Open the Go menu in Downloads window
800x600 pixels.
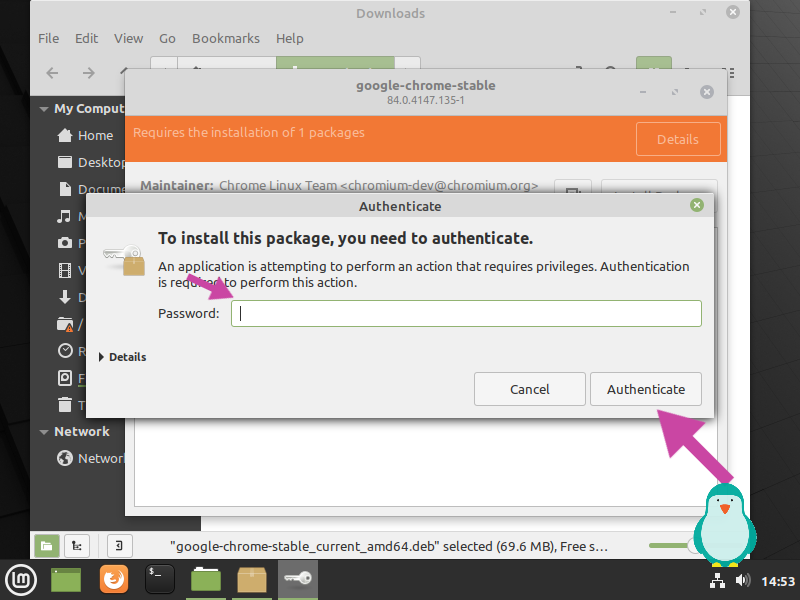[167, 38]
